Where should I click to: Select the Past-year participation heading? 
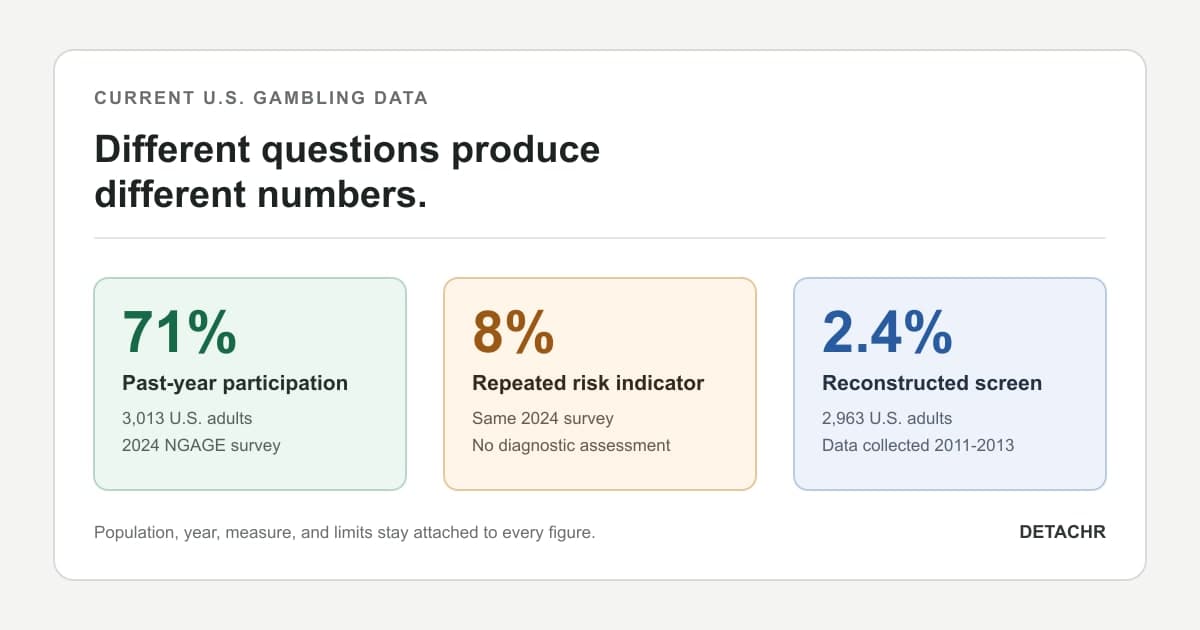235,383
